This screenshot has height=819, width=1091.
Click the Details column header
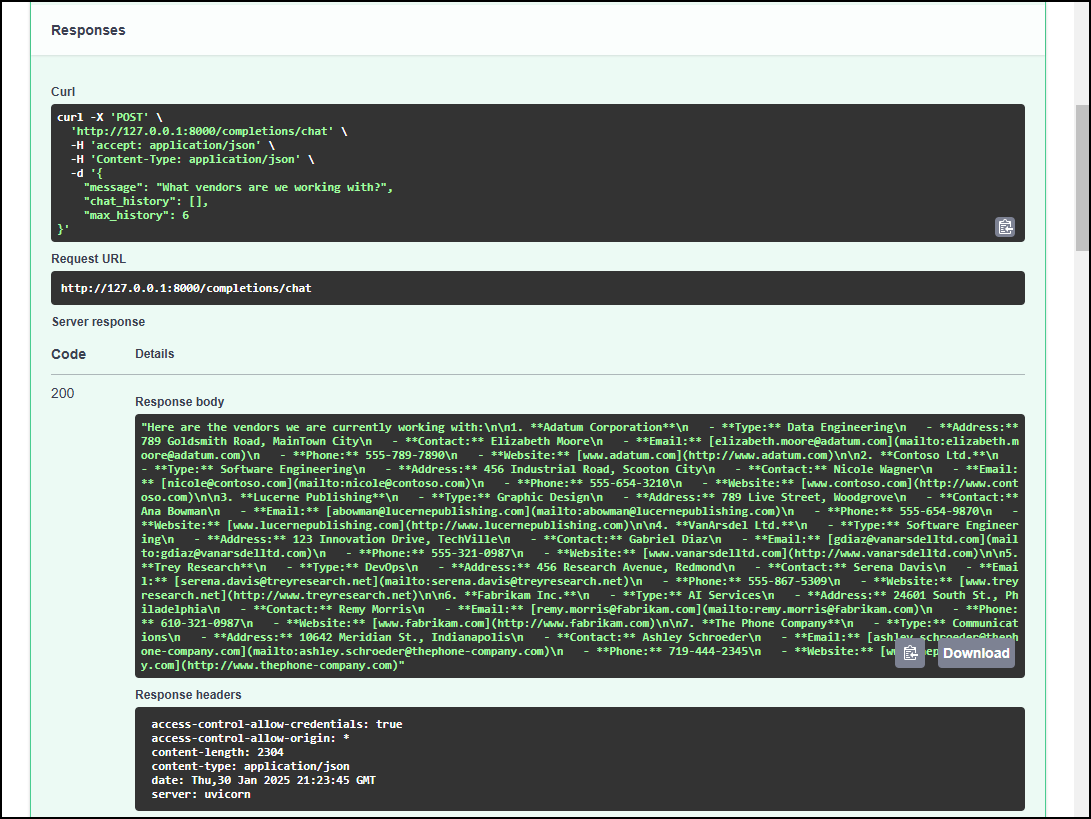coord(154,353)
